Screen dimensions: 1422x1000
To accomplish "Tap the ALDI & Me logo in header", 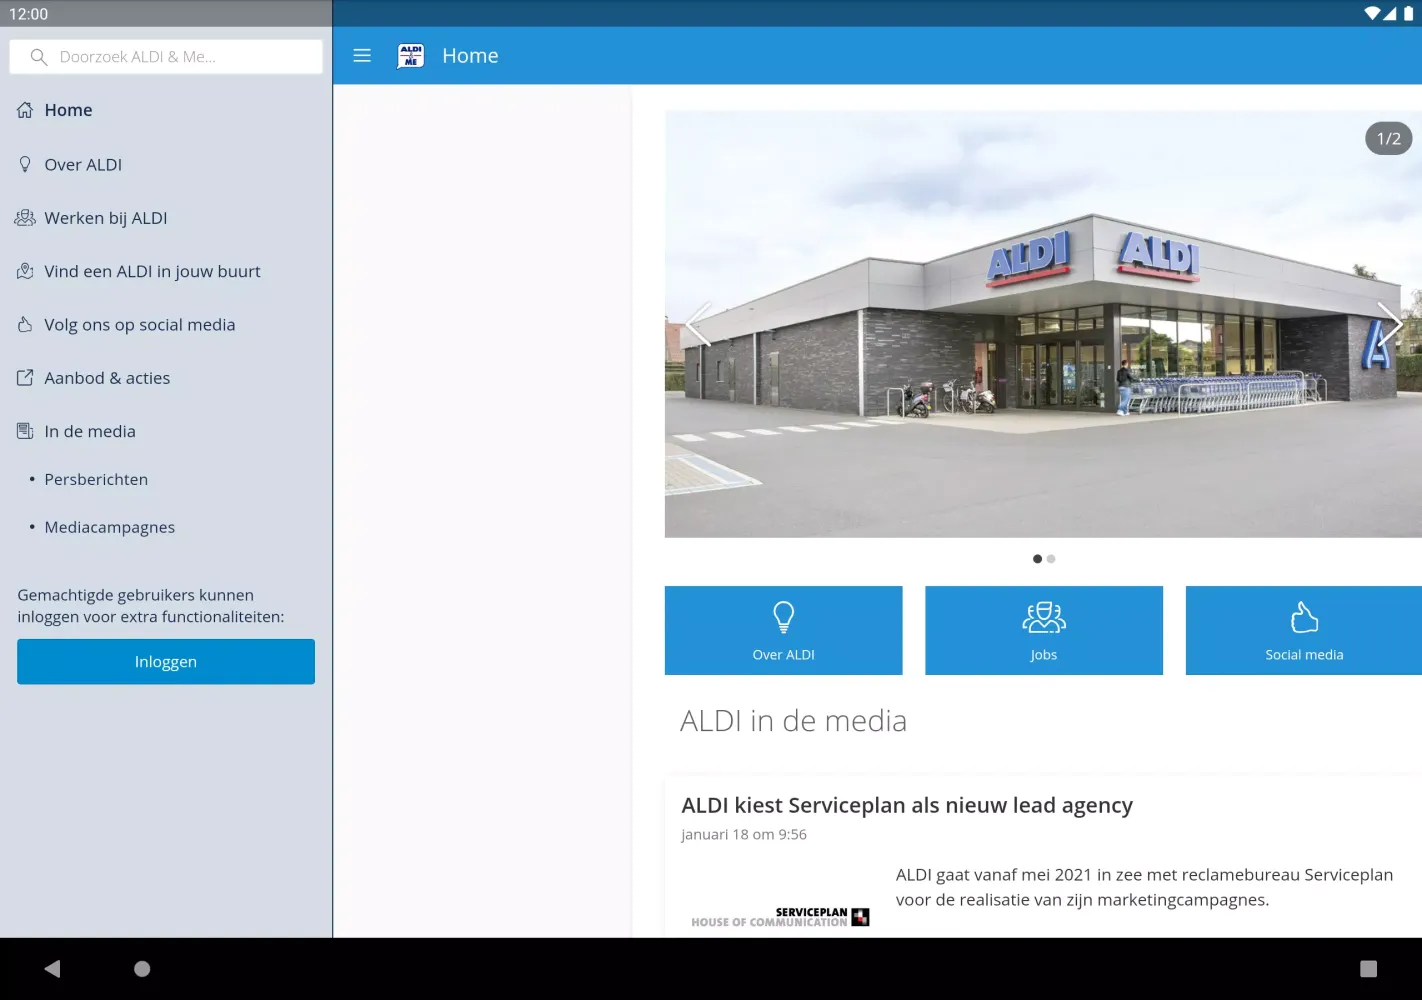I will pyautogui.click(x=411, y=56).
